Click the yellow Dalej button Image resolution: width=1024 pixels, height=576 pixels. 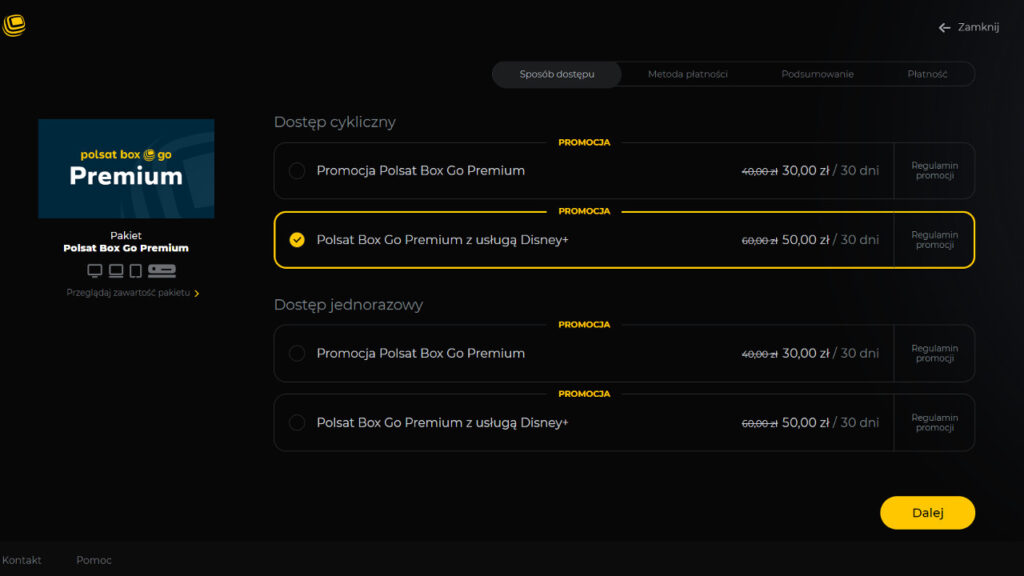click(927, 513)
